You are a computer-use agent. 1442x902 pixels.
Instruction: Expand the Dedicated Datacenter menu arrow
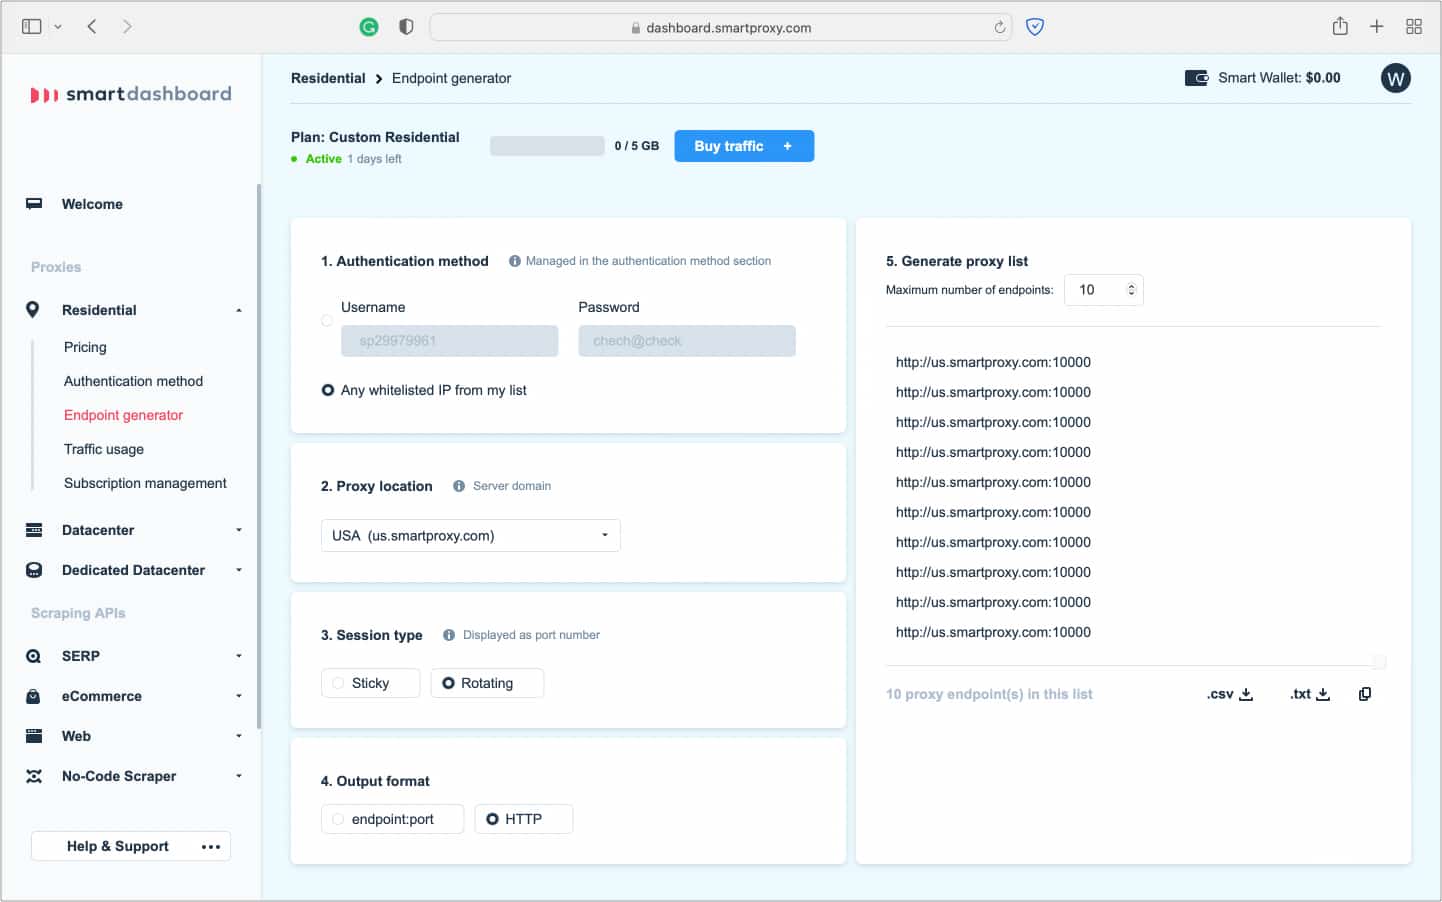click(x=239, y=570)
